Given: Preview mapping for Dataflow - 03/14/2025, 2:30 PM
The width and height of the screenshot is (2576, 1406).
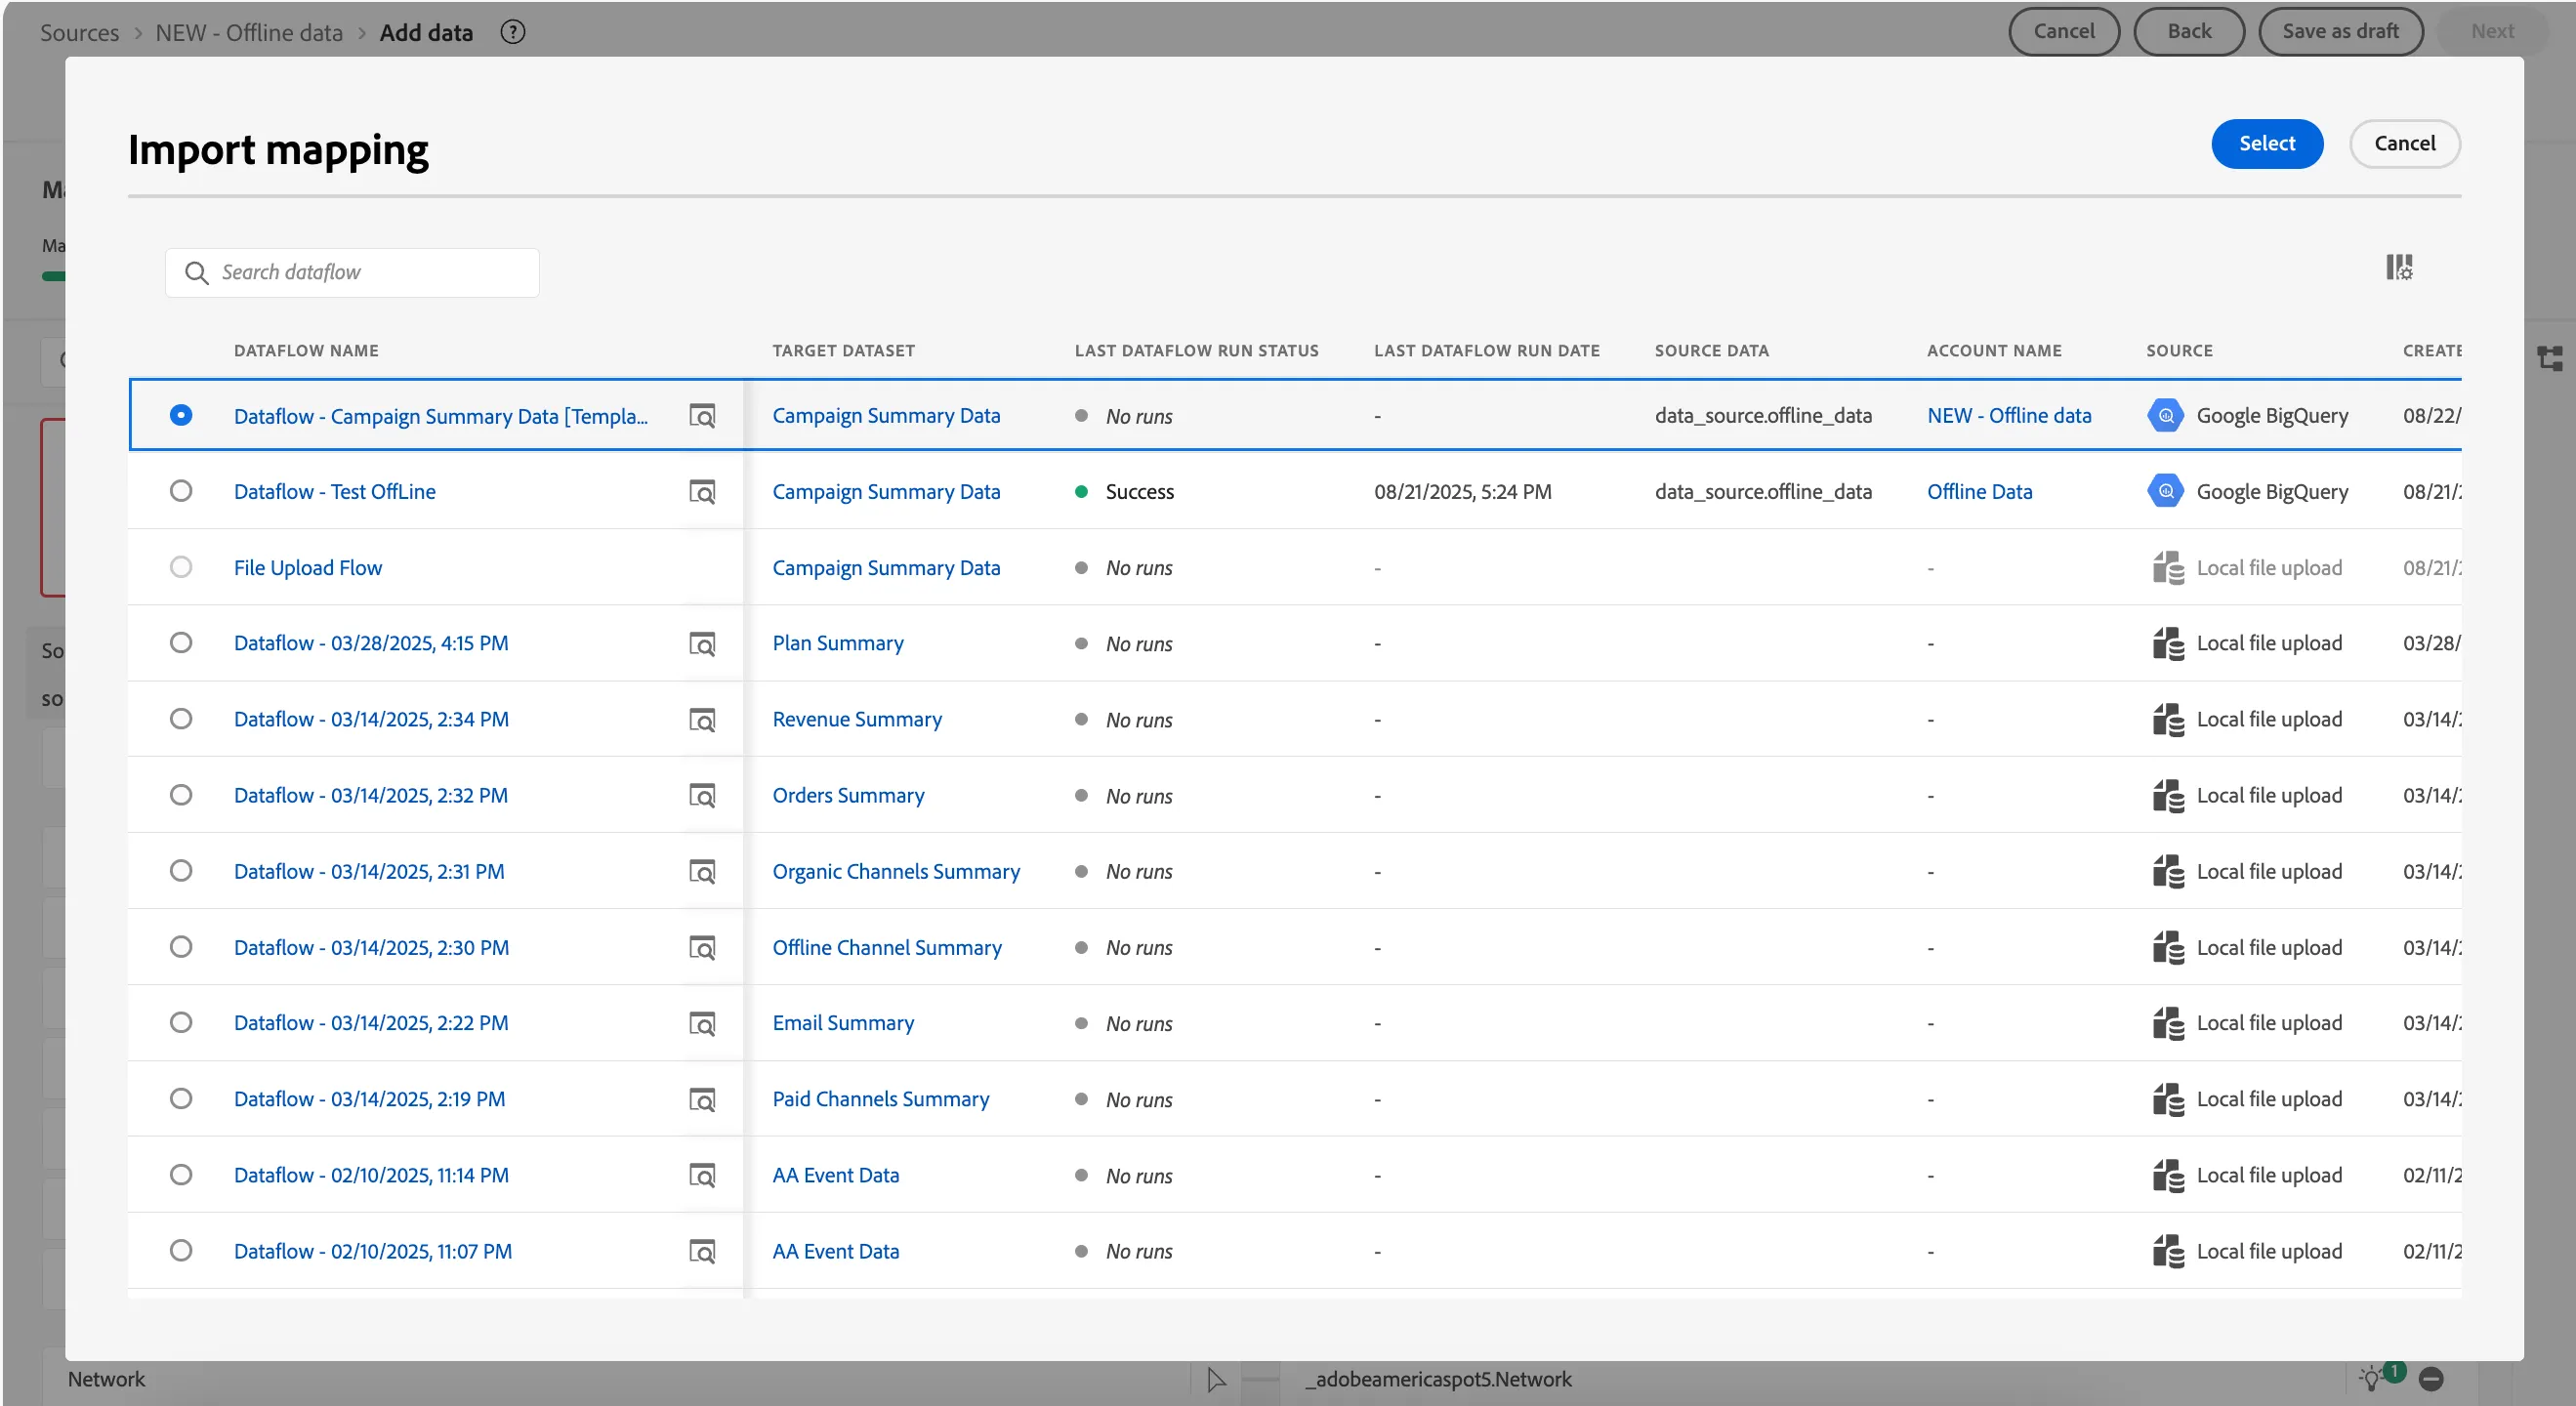Looking at the screenshot, I should coord(702,948).
